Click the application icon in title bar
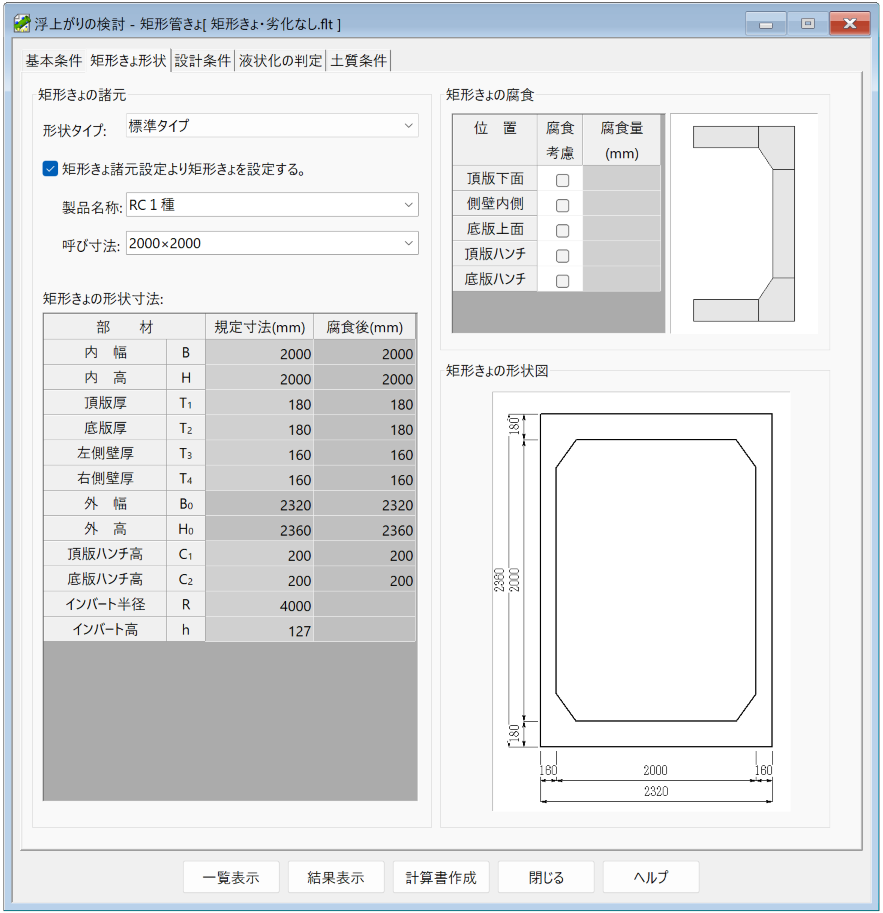The height and width of the screenshot is (913, 883). [22, 23]
